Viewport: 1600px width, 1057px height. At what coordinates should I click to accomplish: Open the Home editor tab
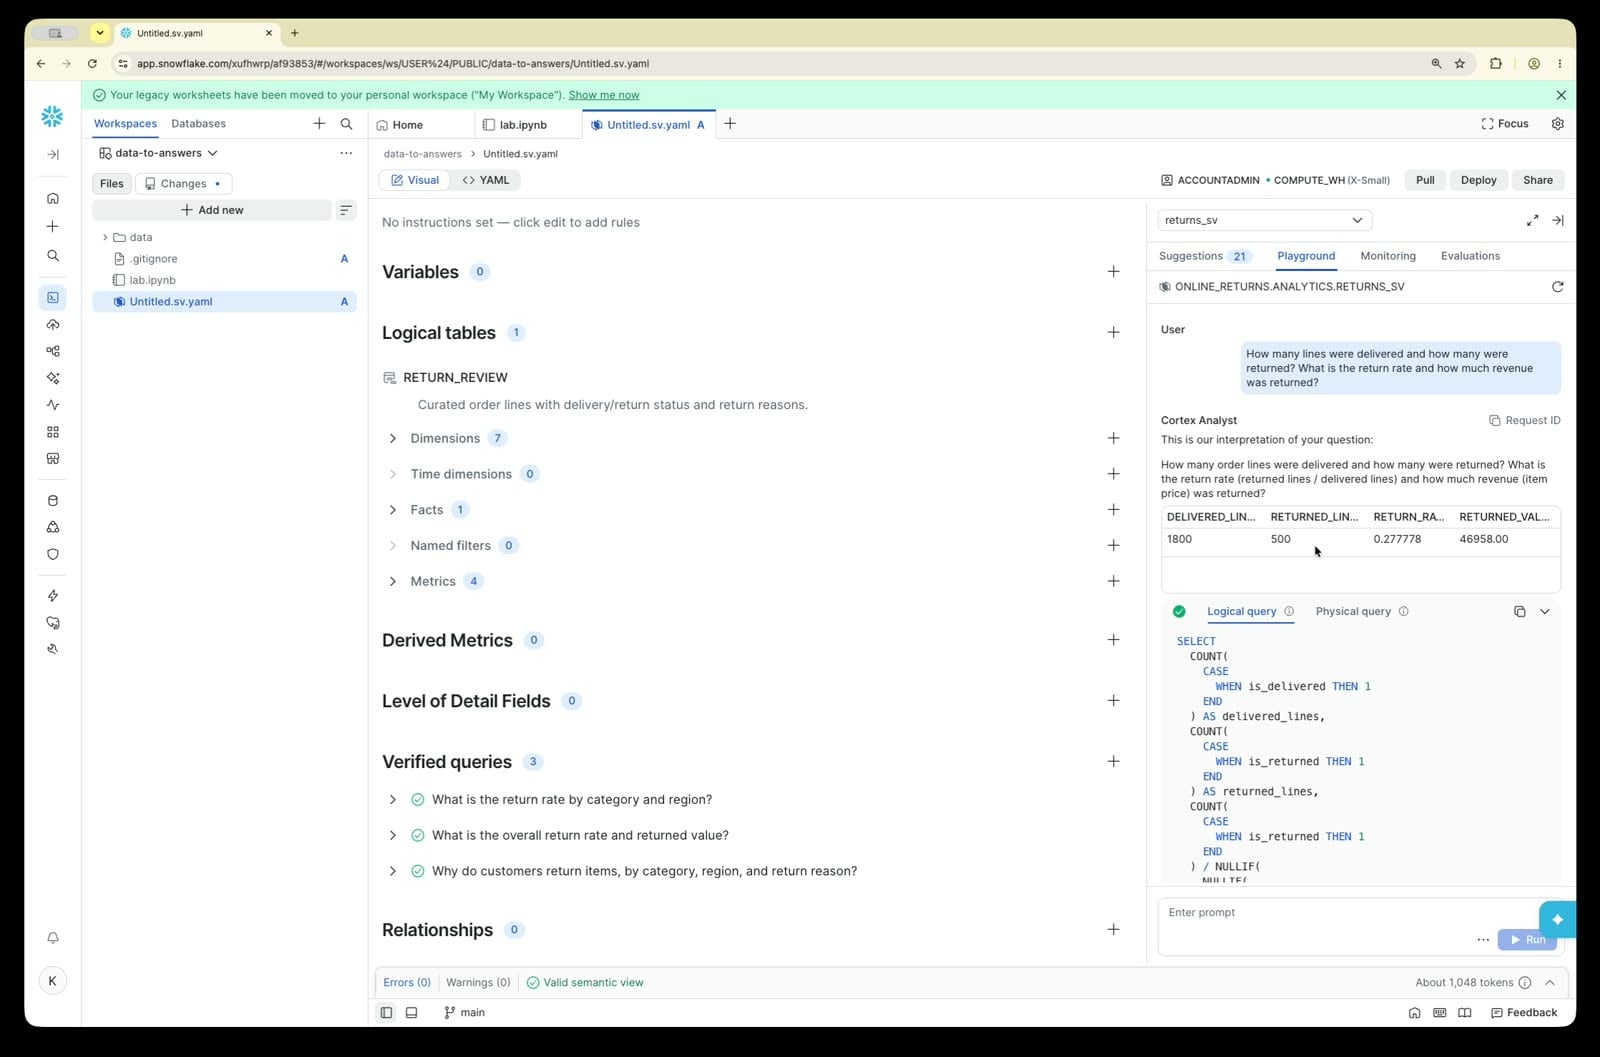[408, 125]
